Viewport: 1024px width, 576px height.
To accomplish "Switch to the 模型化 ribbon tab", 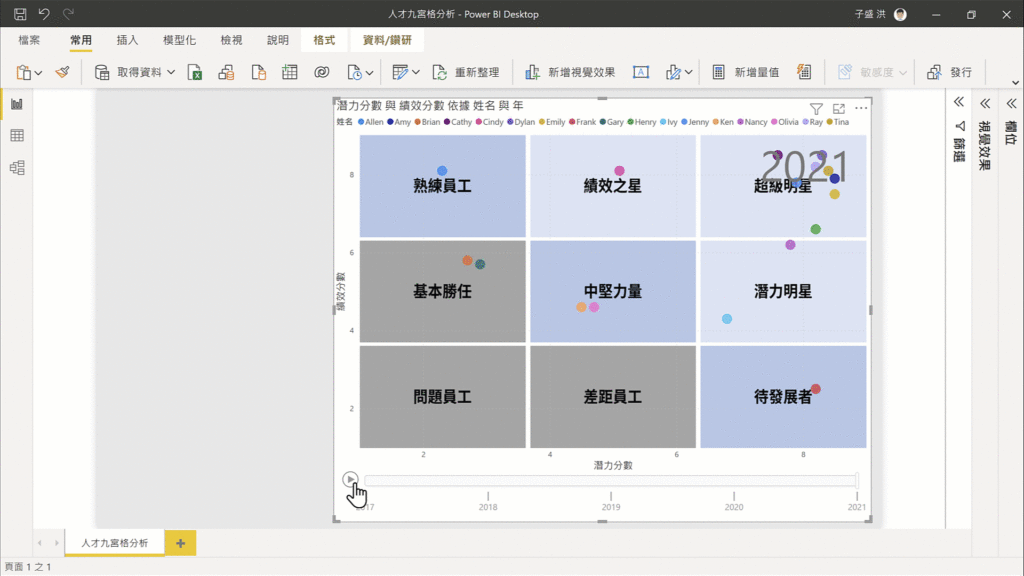I will [179, 40].
